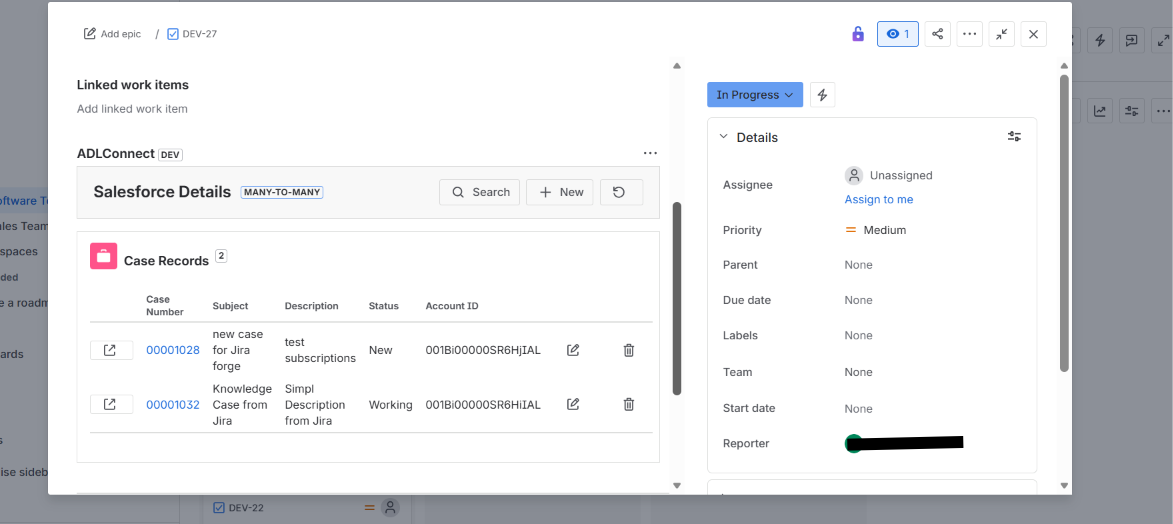
Task: Click the pink Case Records briefcase icon
Action: [x=103, y=256]
